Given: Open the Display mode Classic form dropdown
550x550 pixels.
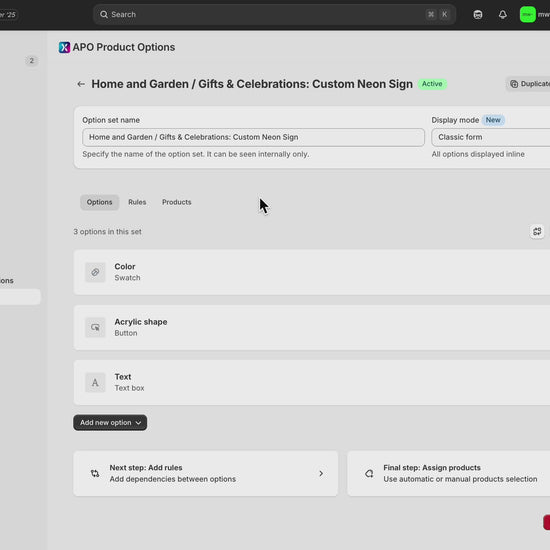Looking at the screenshot, I should [x=491, y=137].
